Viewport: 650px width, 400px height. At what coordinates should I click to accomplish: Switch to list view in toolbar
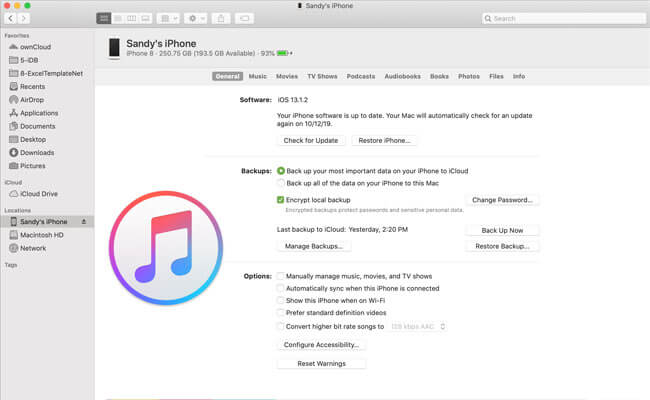(118, 18)
